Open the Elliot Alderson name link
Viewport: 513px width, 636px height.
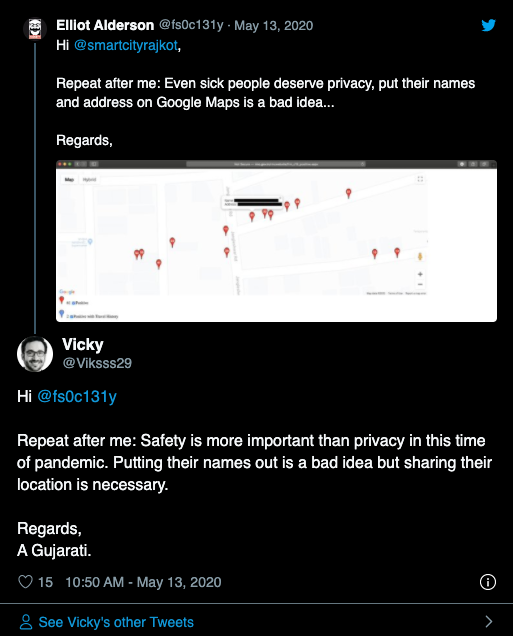point(105,25)
